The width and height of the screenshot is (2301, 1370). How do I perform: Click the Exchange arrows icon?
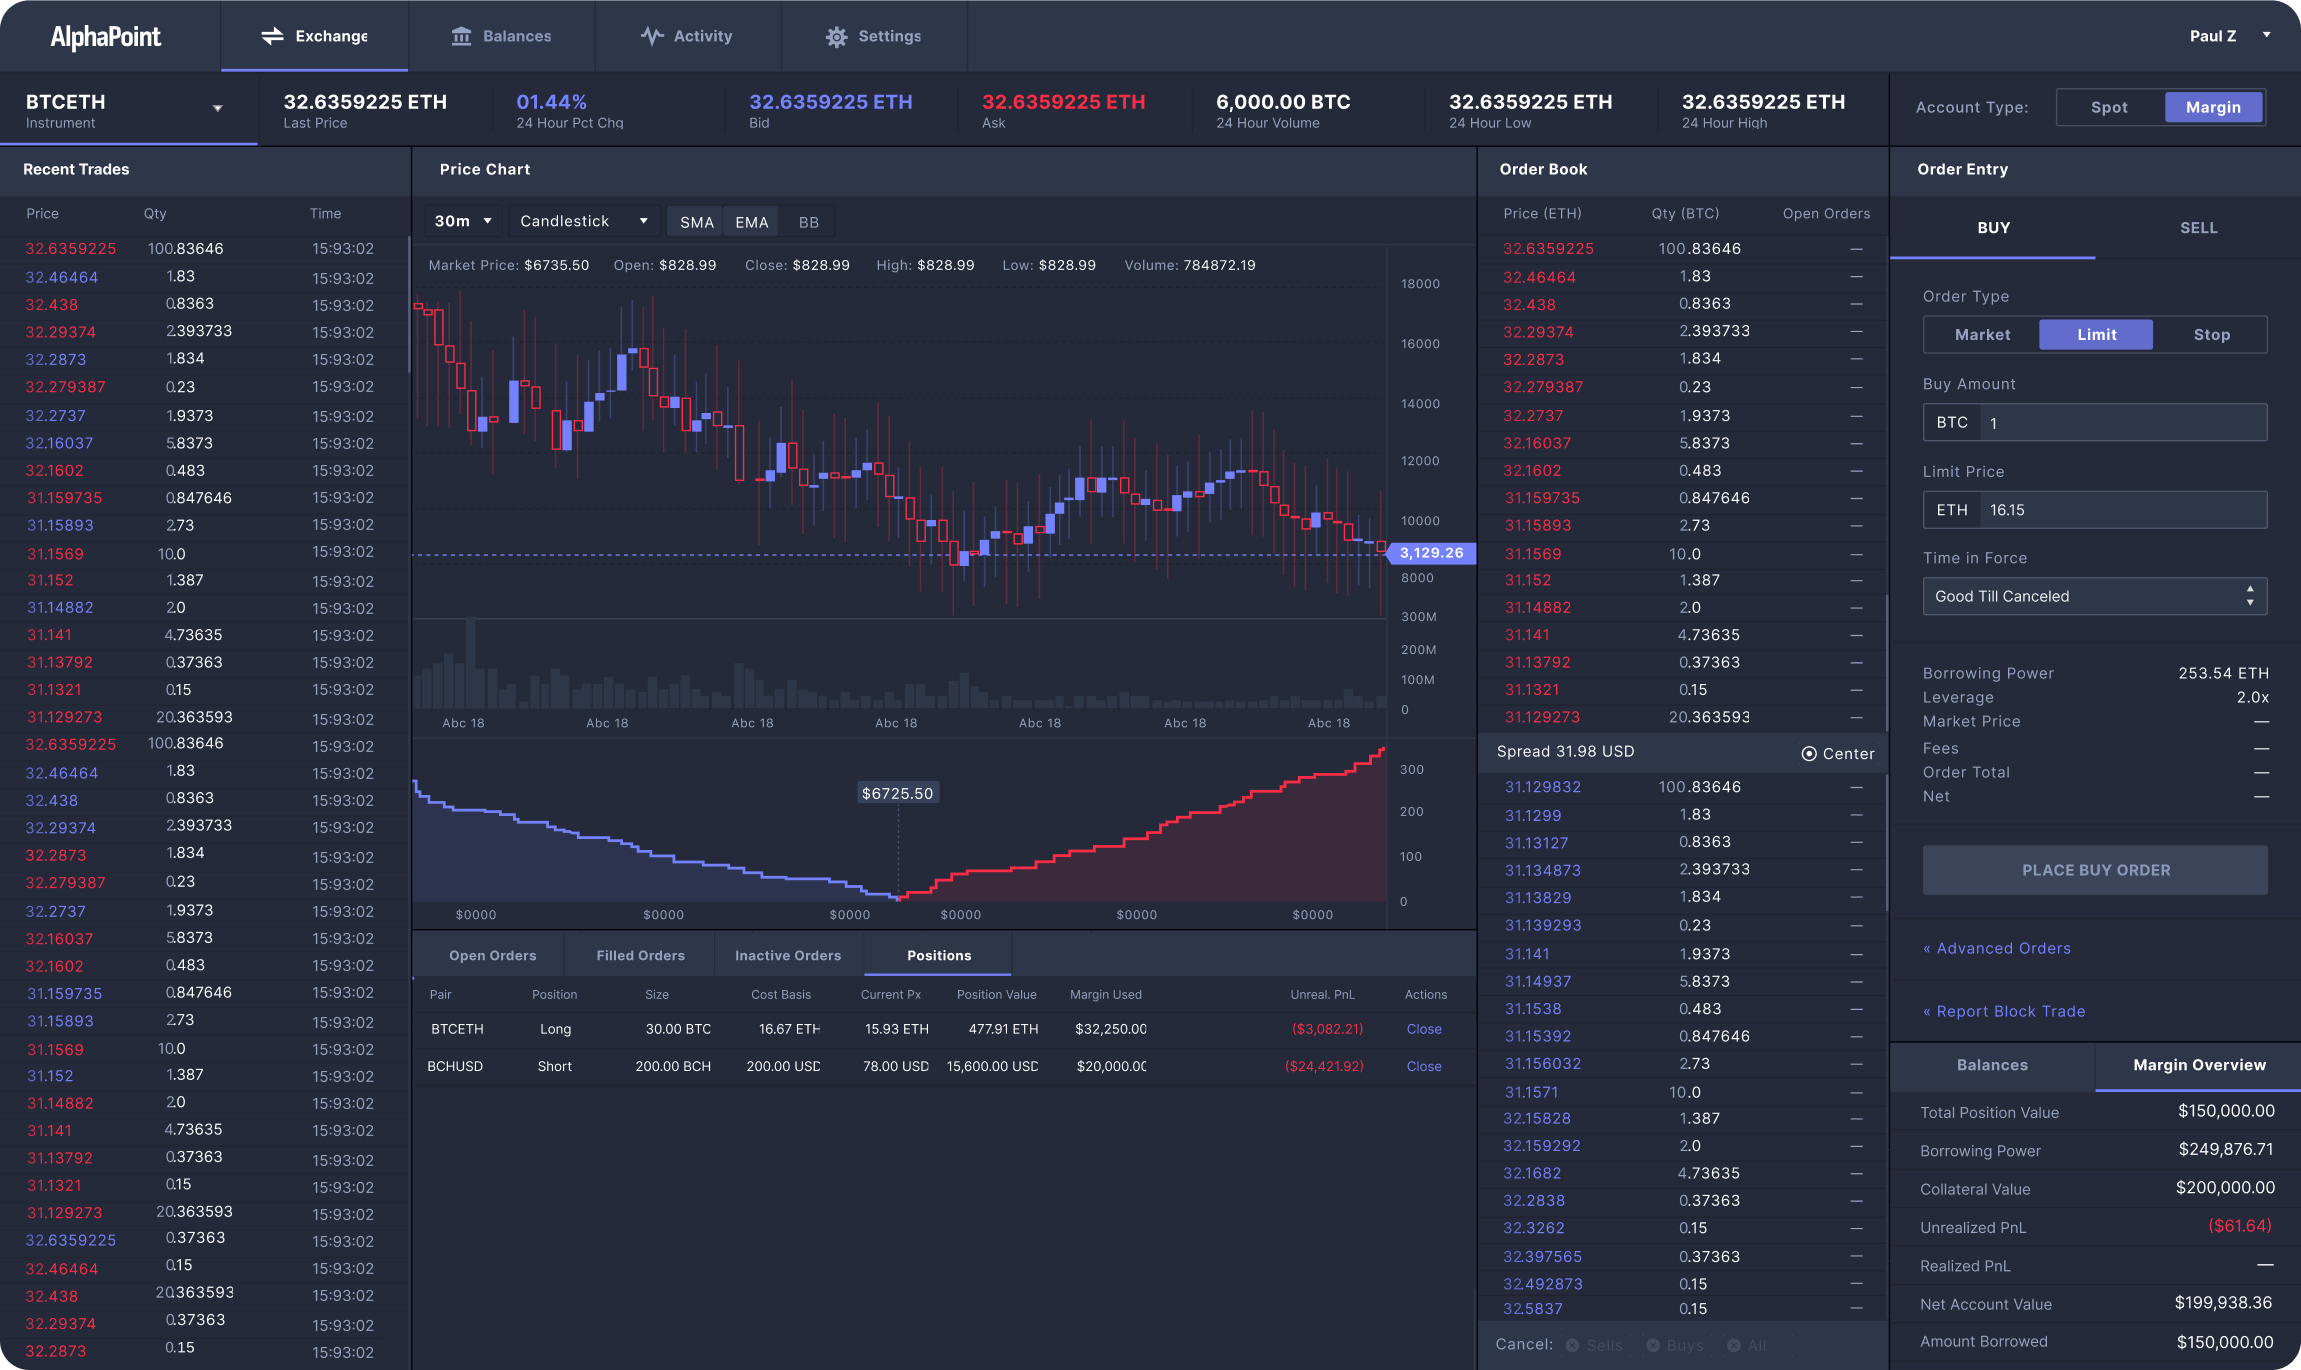point(272,36)
